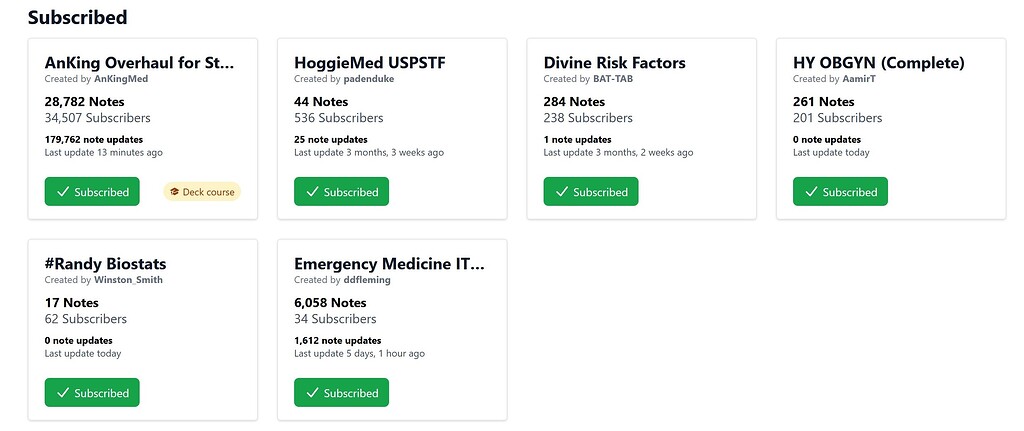Open the Divine Risk Factors deck title

(615, 63)
